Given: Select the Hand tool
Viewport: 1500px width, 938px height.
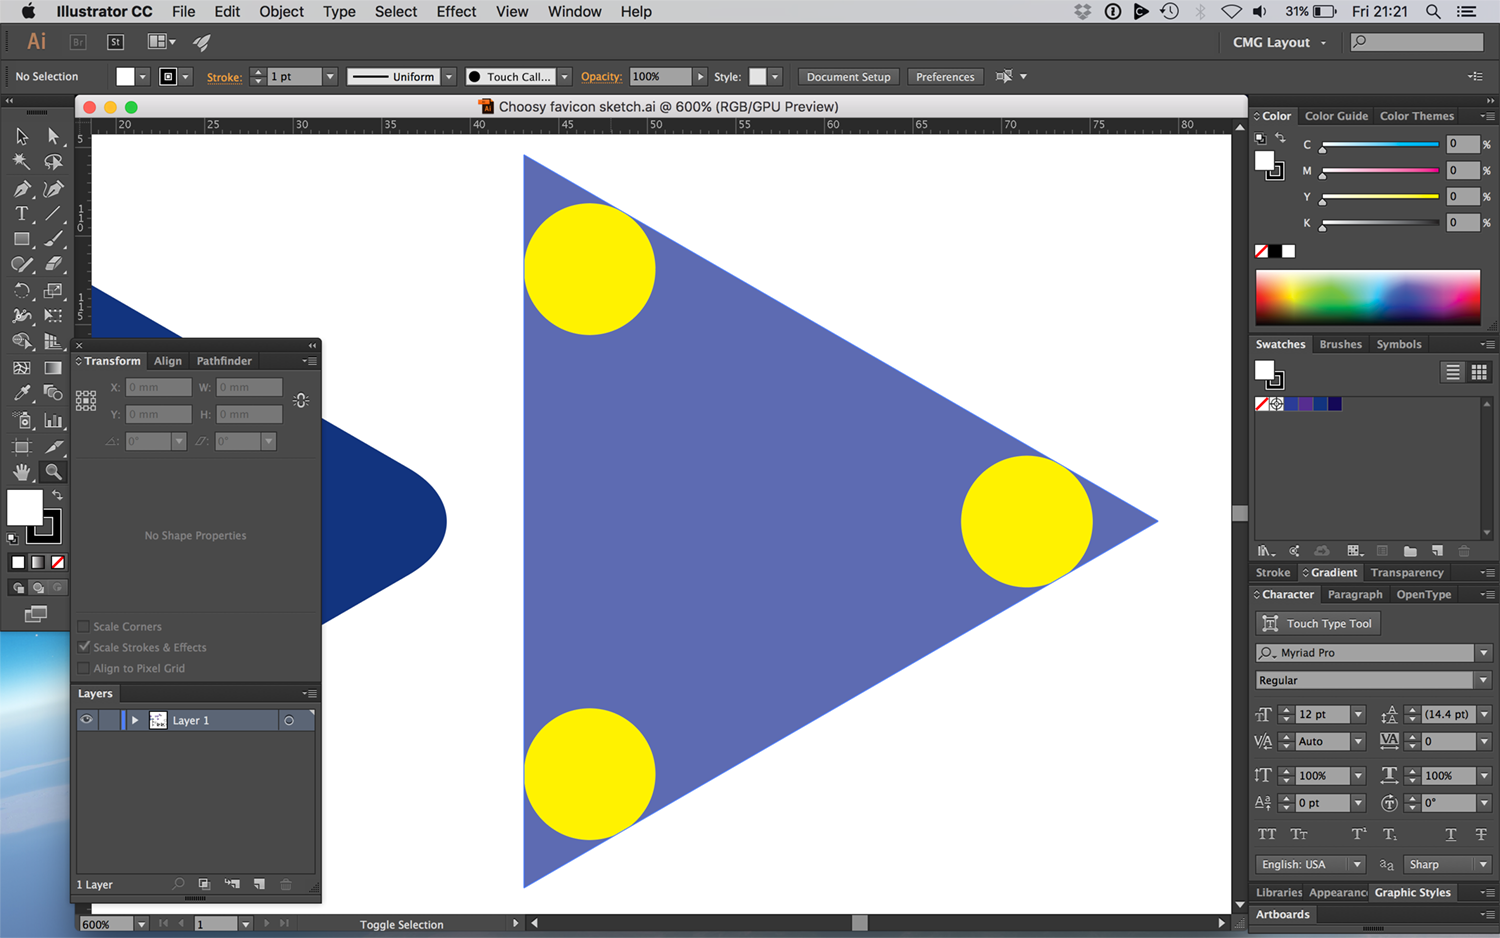Looking at the screenshot, I should [x=21, y=471].
